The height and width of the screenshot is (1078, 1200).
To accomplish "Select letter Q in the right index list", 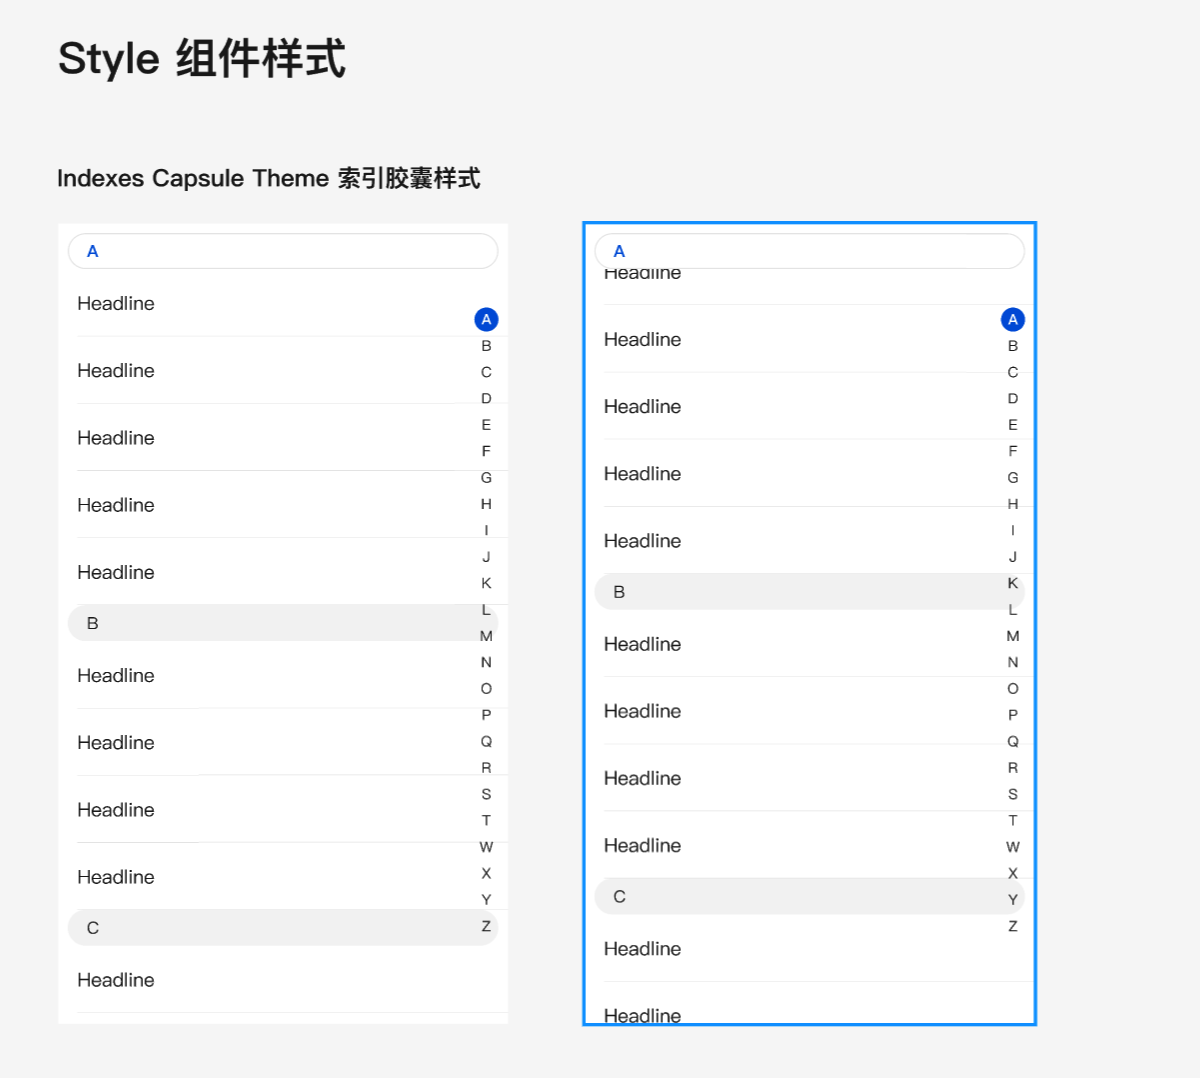I will 1013,741.
